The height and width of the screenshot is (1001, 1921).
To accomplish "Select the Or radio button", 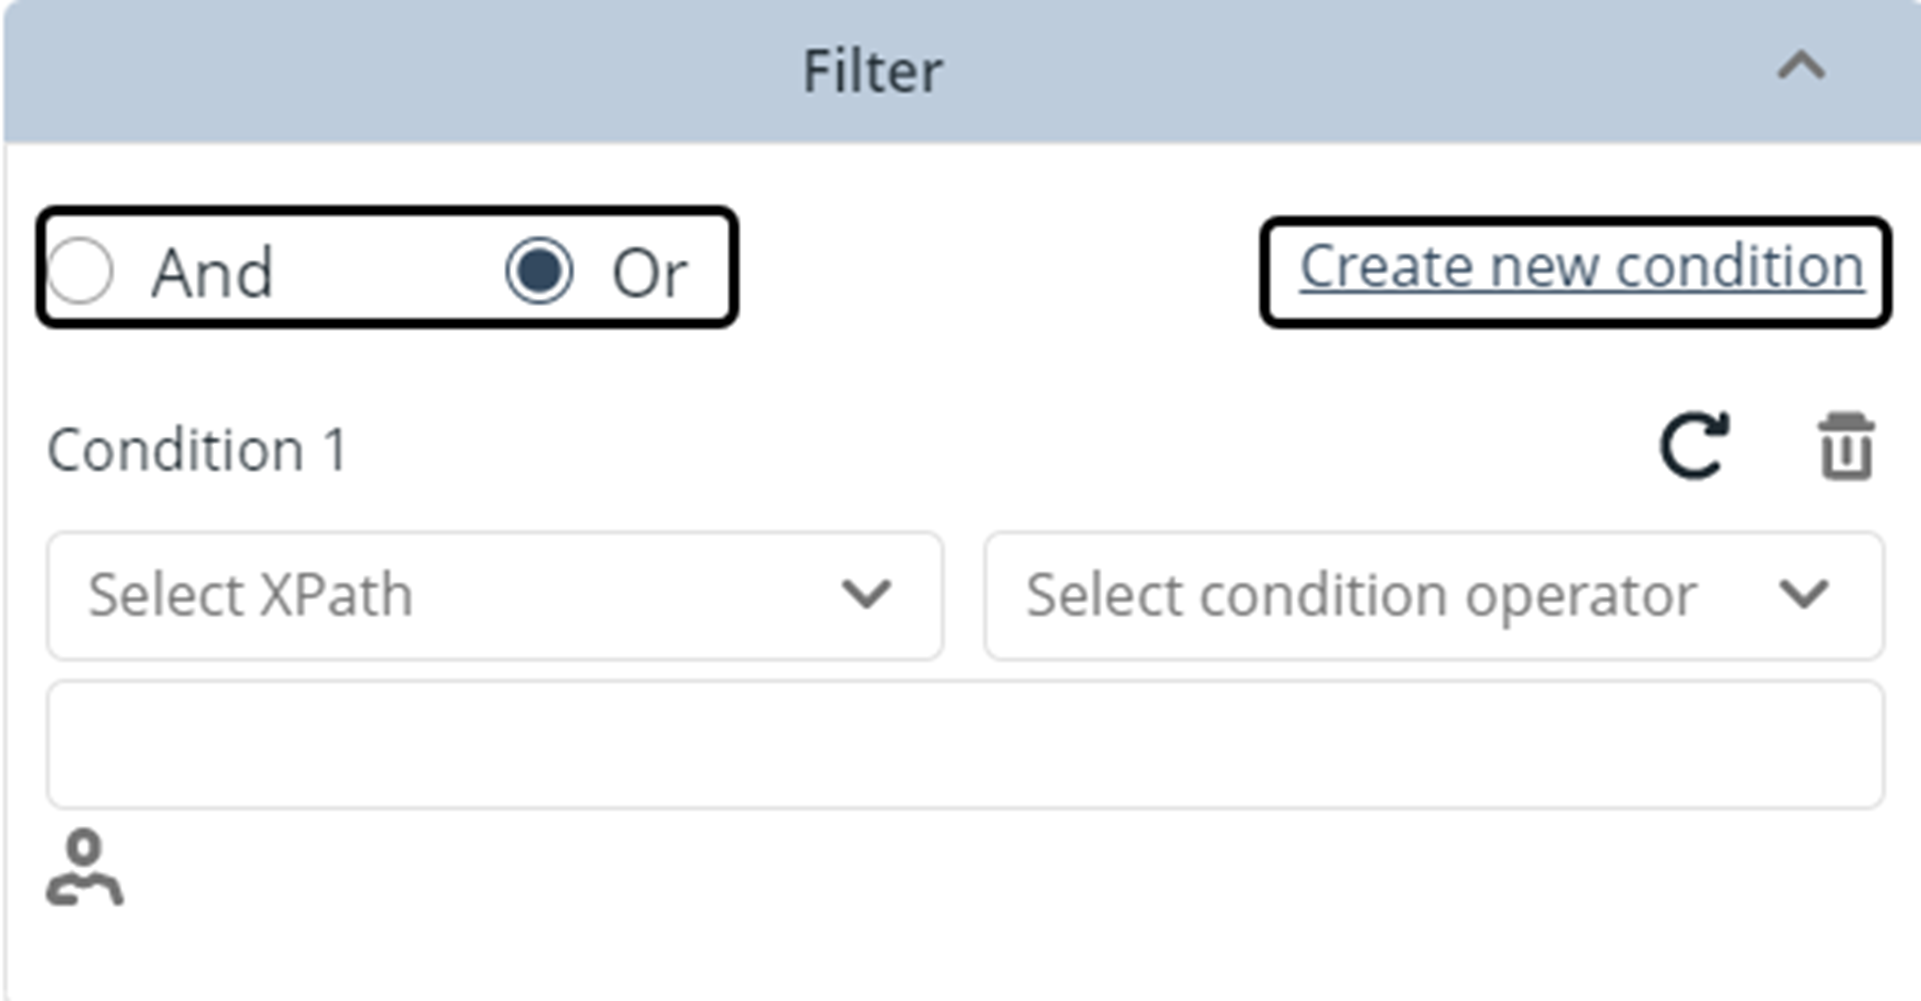I will coord(539,270).
